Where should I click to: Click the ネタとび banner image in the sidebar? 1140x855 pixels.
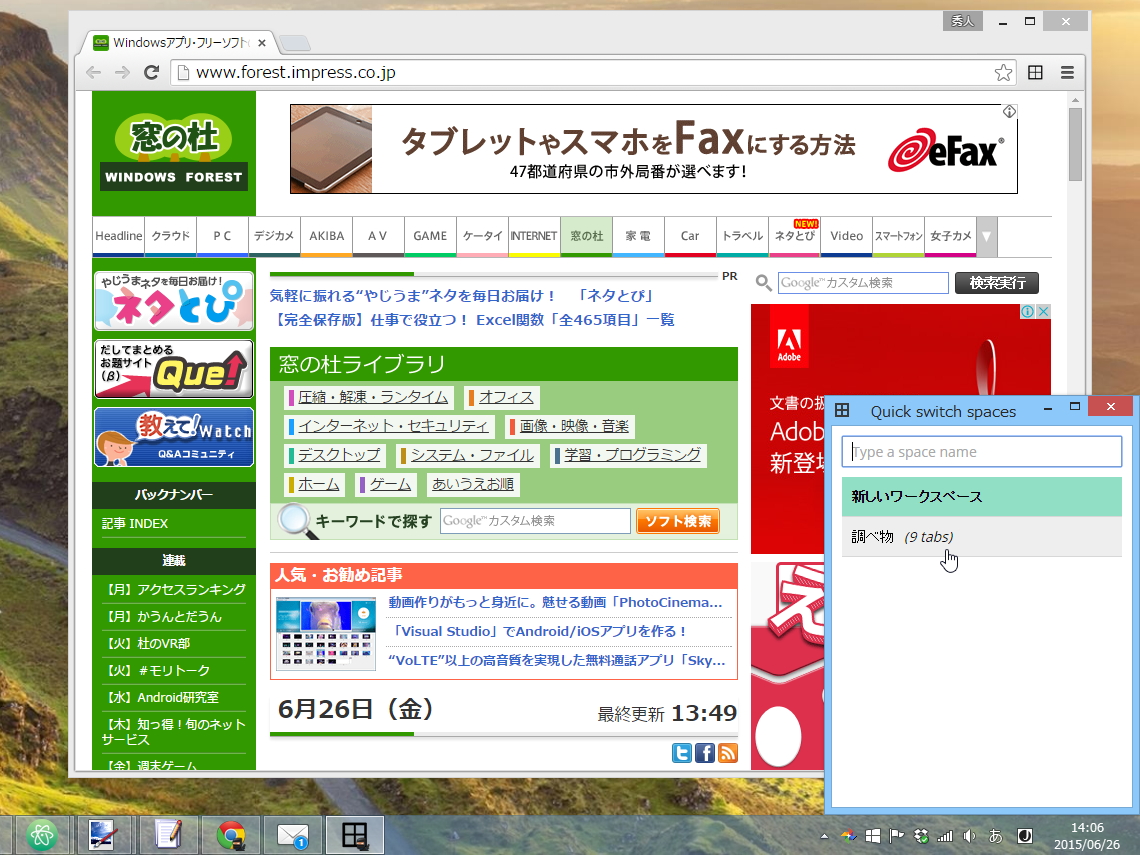coord(174,301)
